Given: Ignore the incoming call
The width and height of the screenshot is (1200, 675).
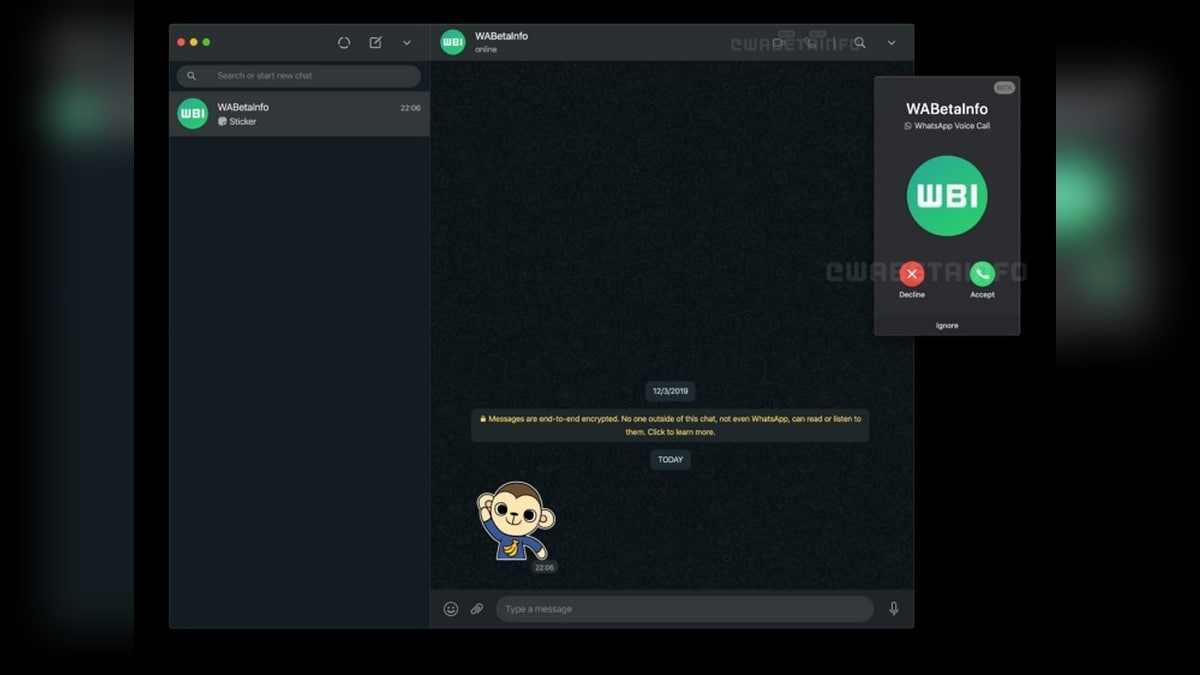Looking at the screenshot, I should [x=946, y=326].
